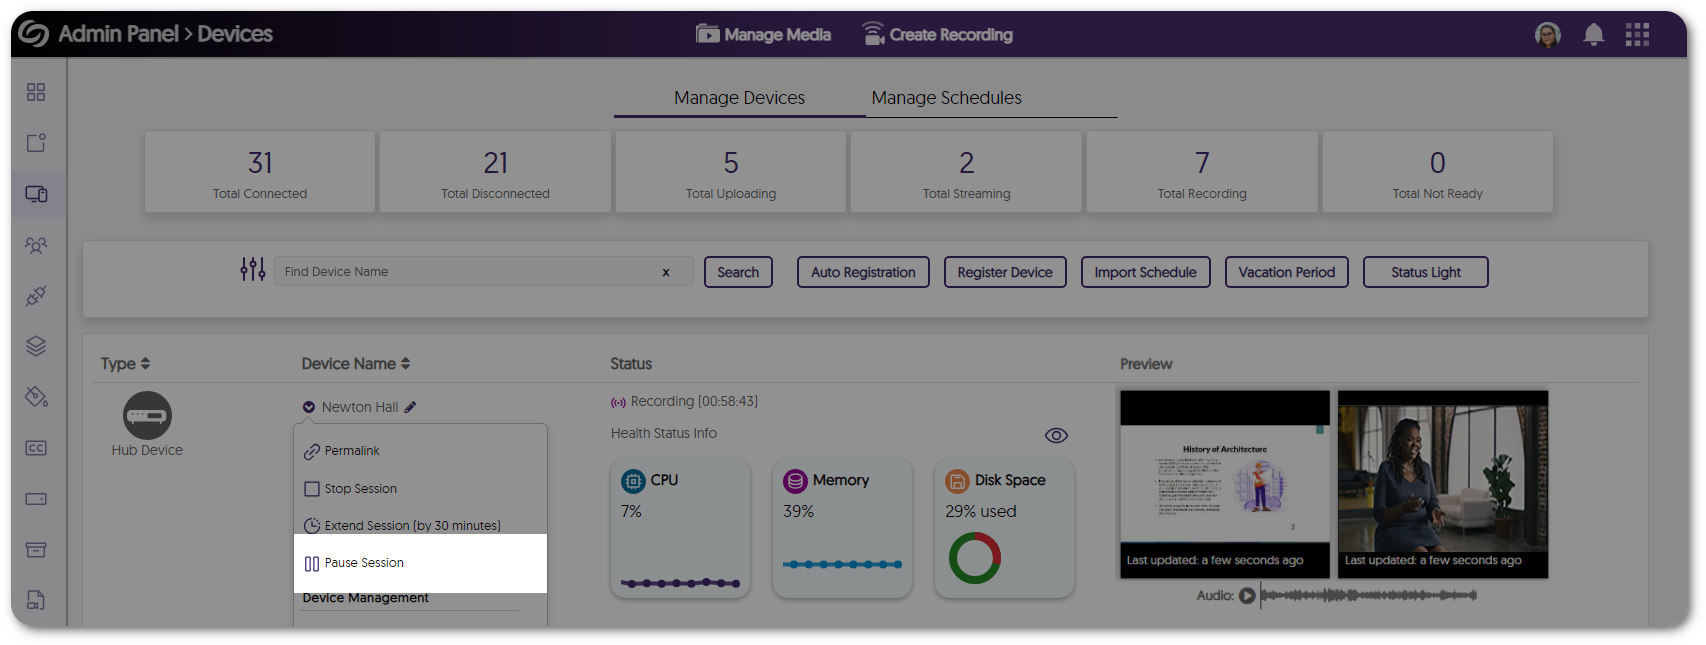Click the Recording [00:58:43] status text

coord(694,401)
